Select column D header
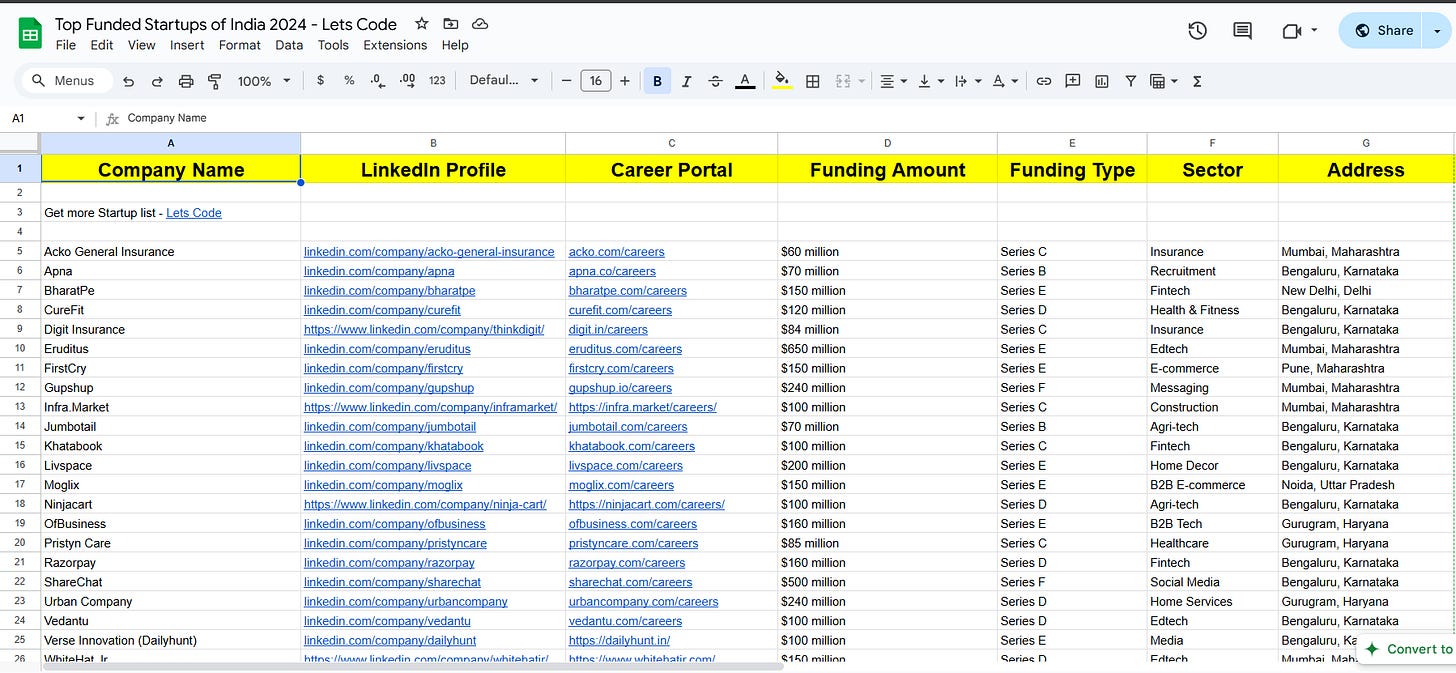Screen dimensions: 1456x673 887,143
